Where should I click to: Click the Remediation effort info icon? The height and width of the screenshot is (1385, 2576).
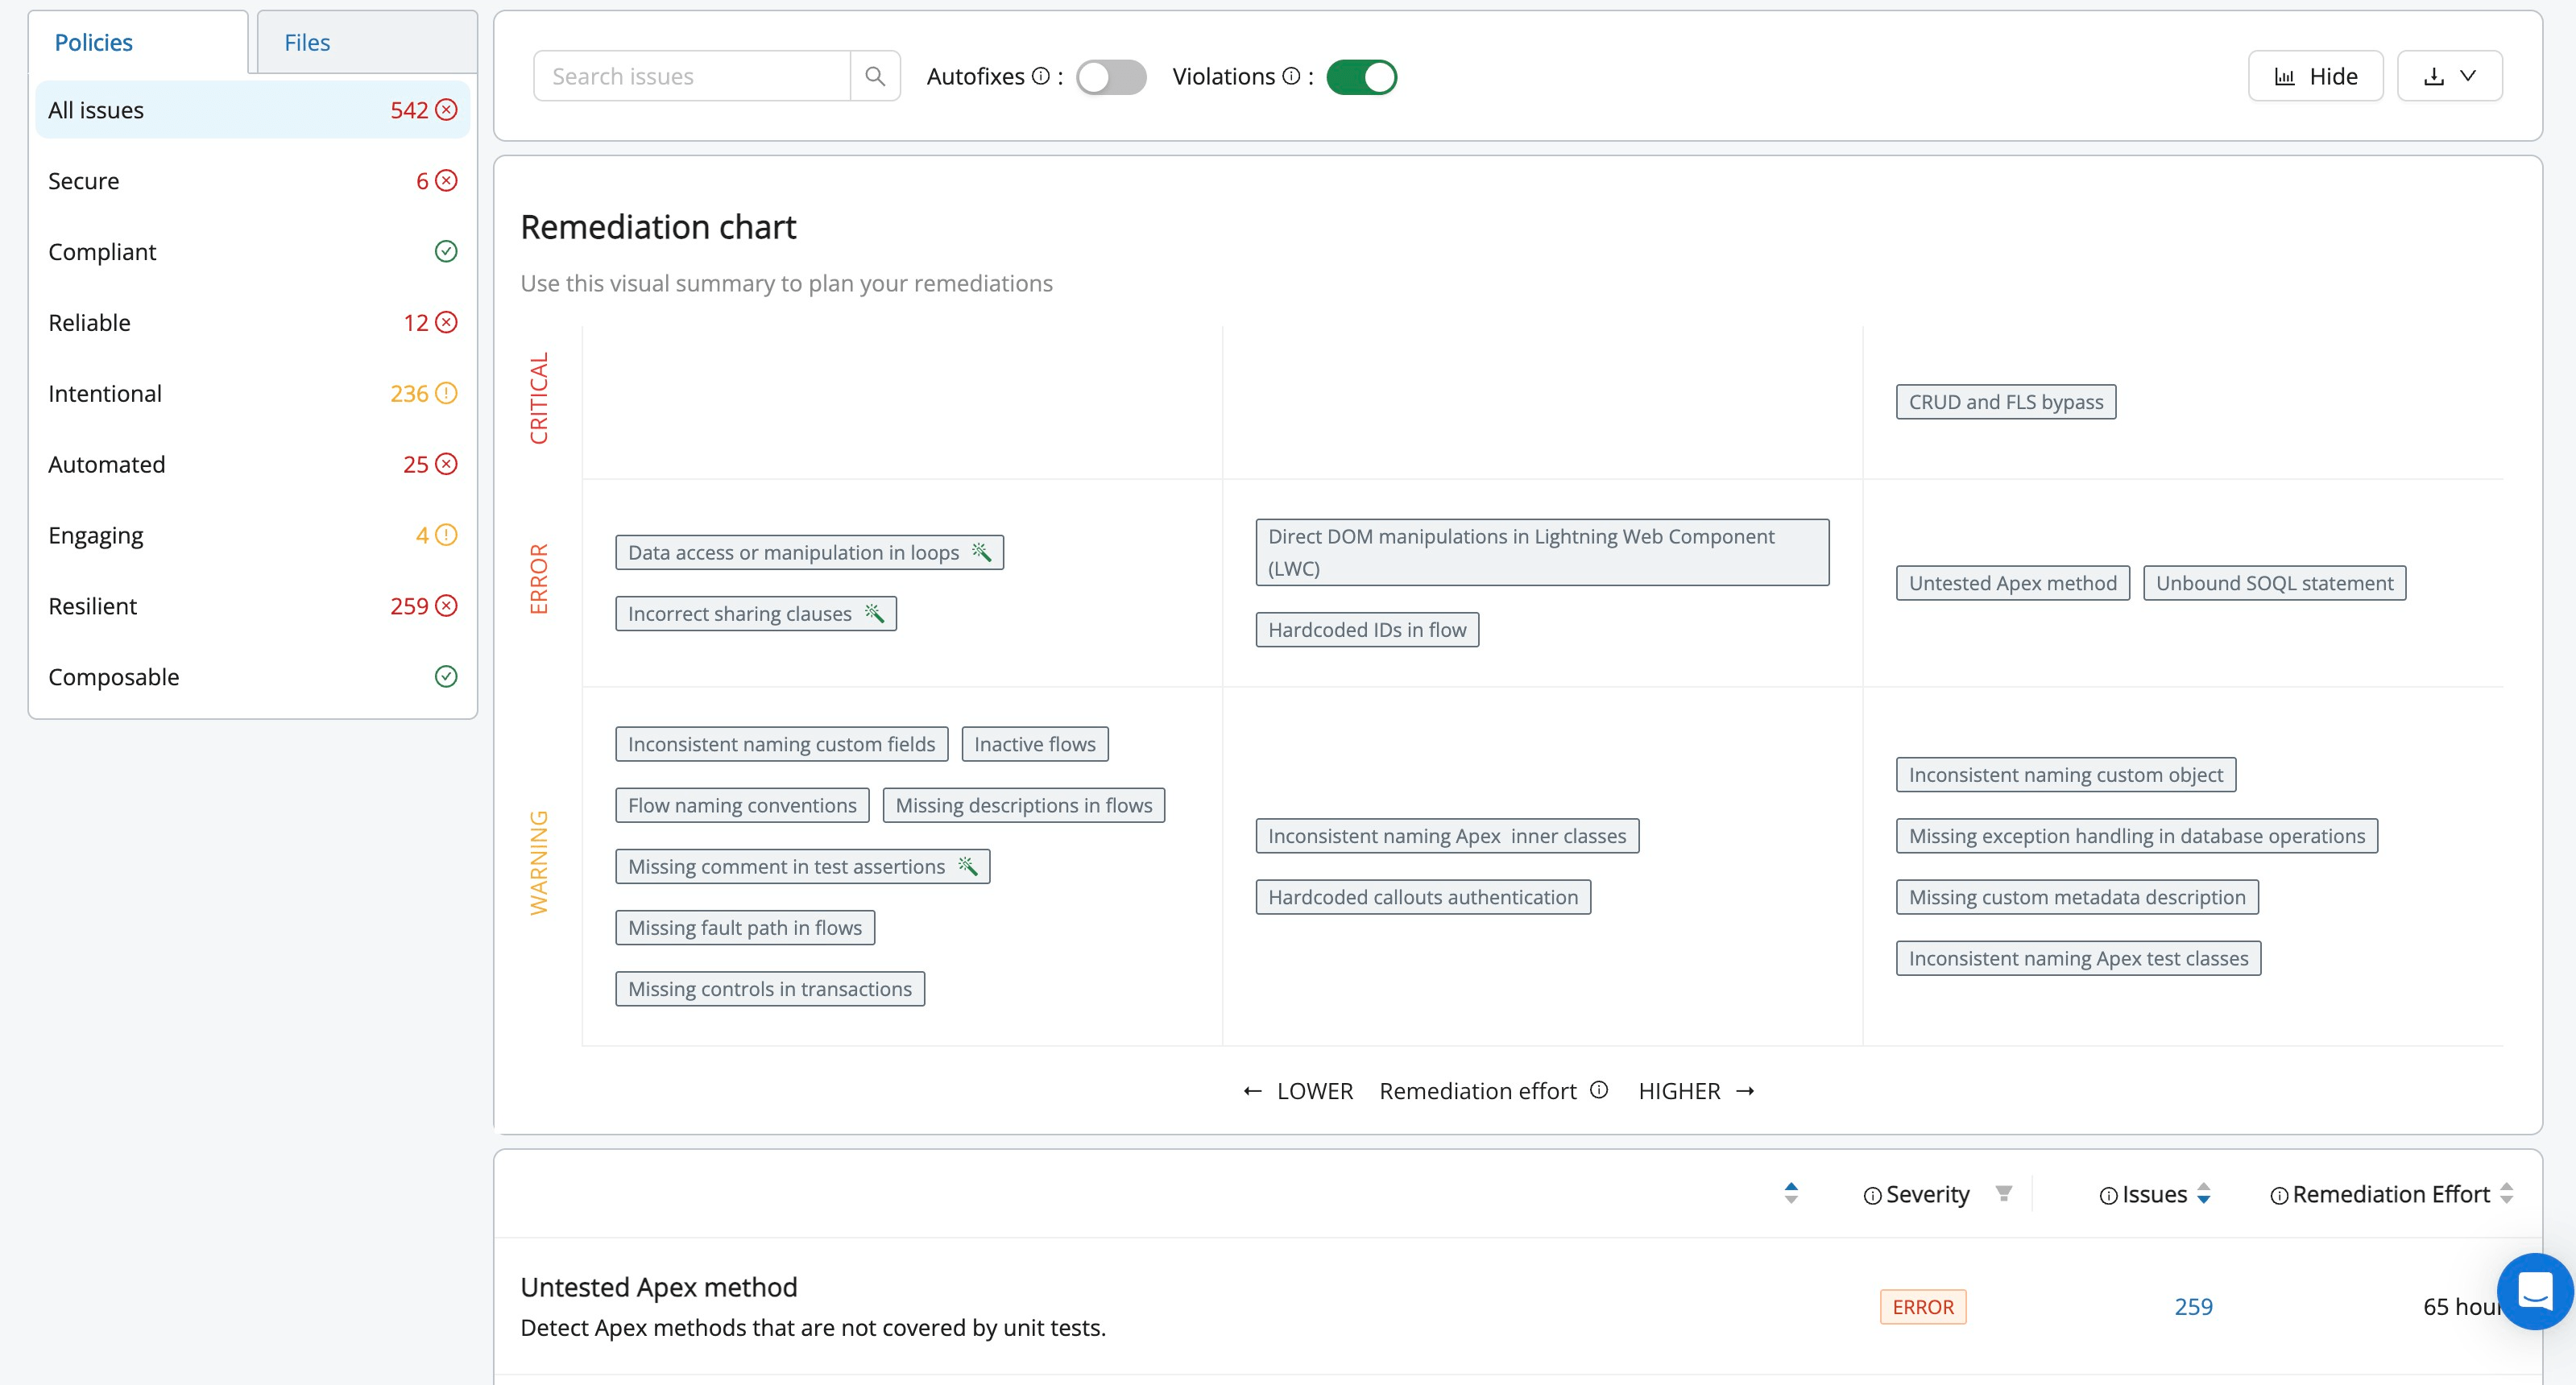pyautogui.click(x=1599, y=1090)
